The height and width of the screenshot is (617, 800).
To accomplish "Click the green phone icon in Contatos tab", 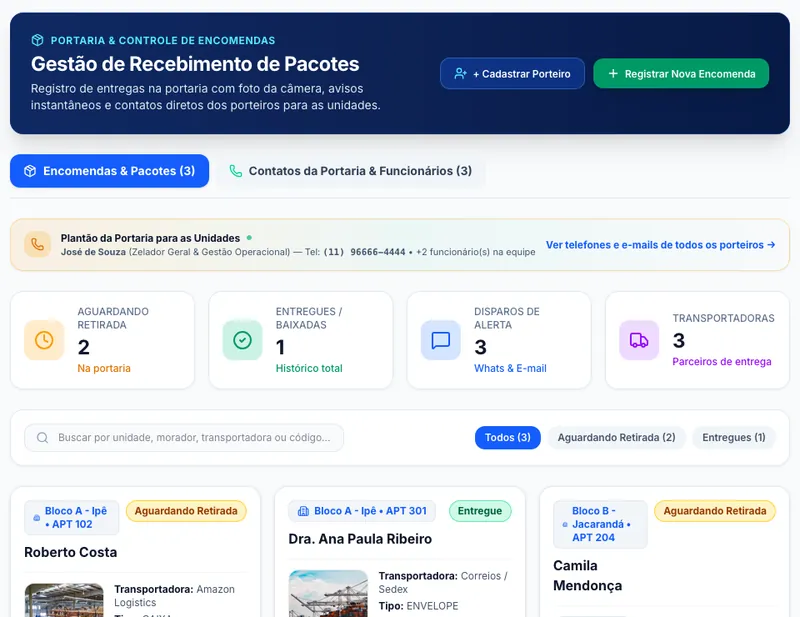I will coord(235,171).
